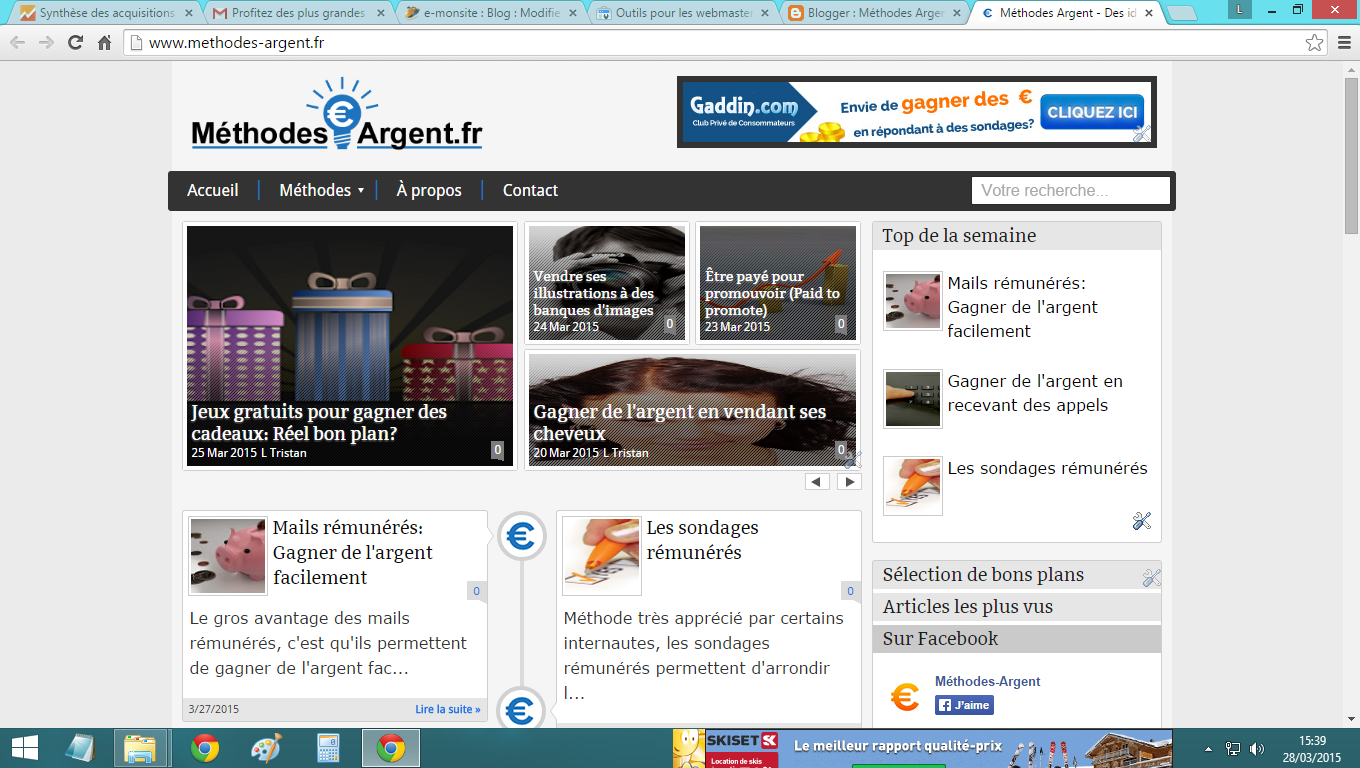Viewport: 1360px width, 768px height.
Task: Click the volume icon in system tray
Action: 1255,748
